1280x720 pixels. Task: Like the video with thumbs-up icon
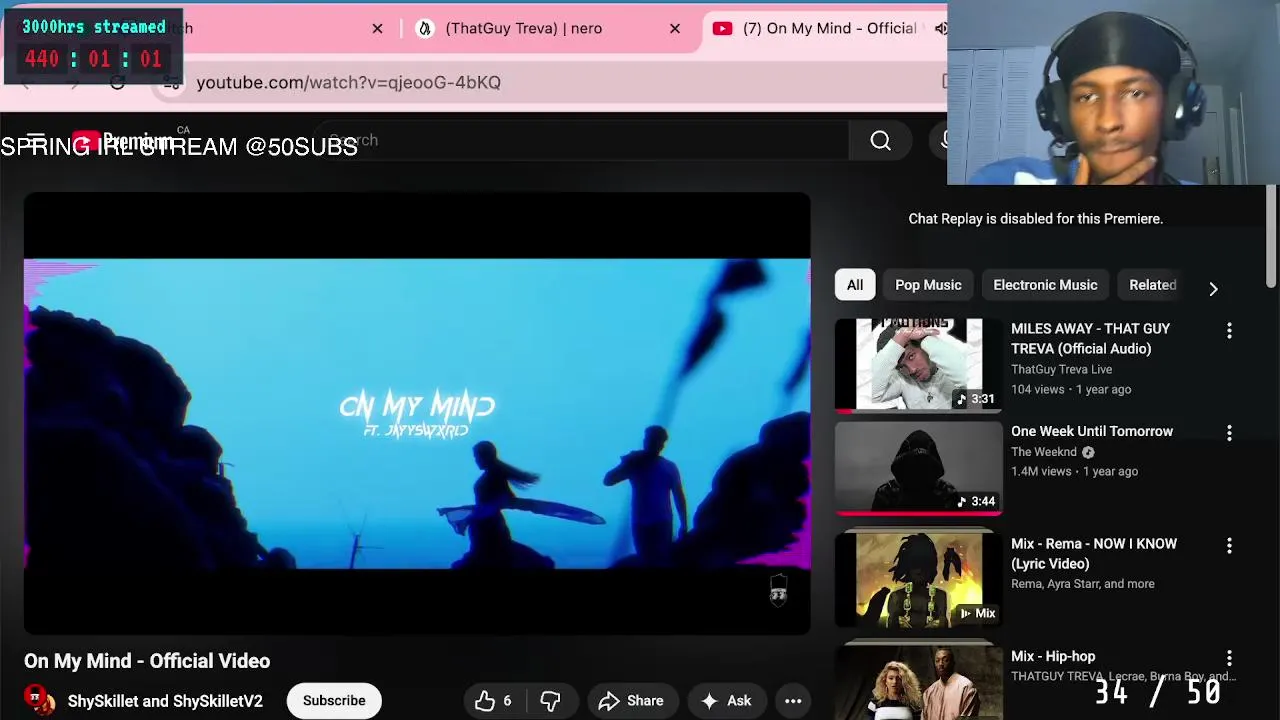pyautogui.click(x=485, y=701)
